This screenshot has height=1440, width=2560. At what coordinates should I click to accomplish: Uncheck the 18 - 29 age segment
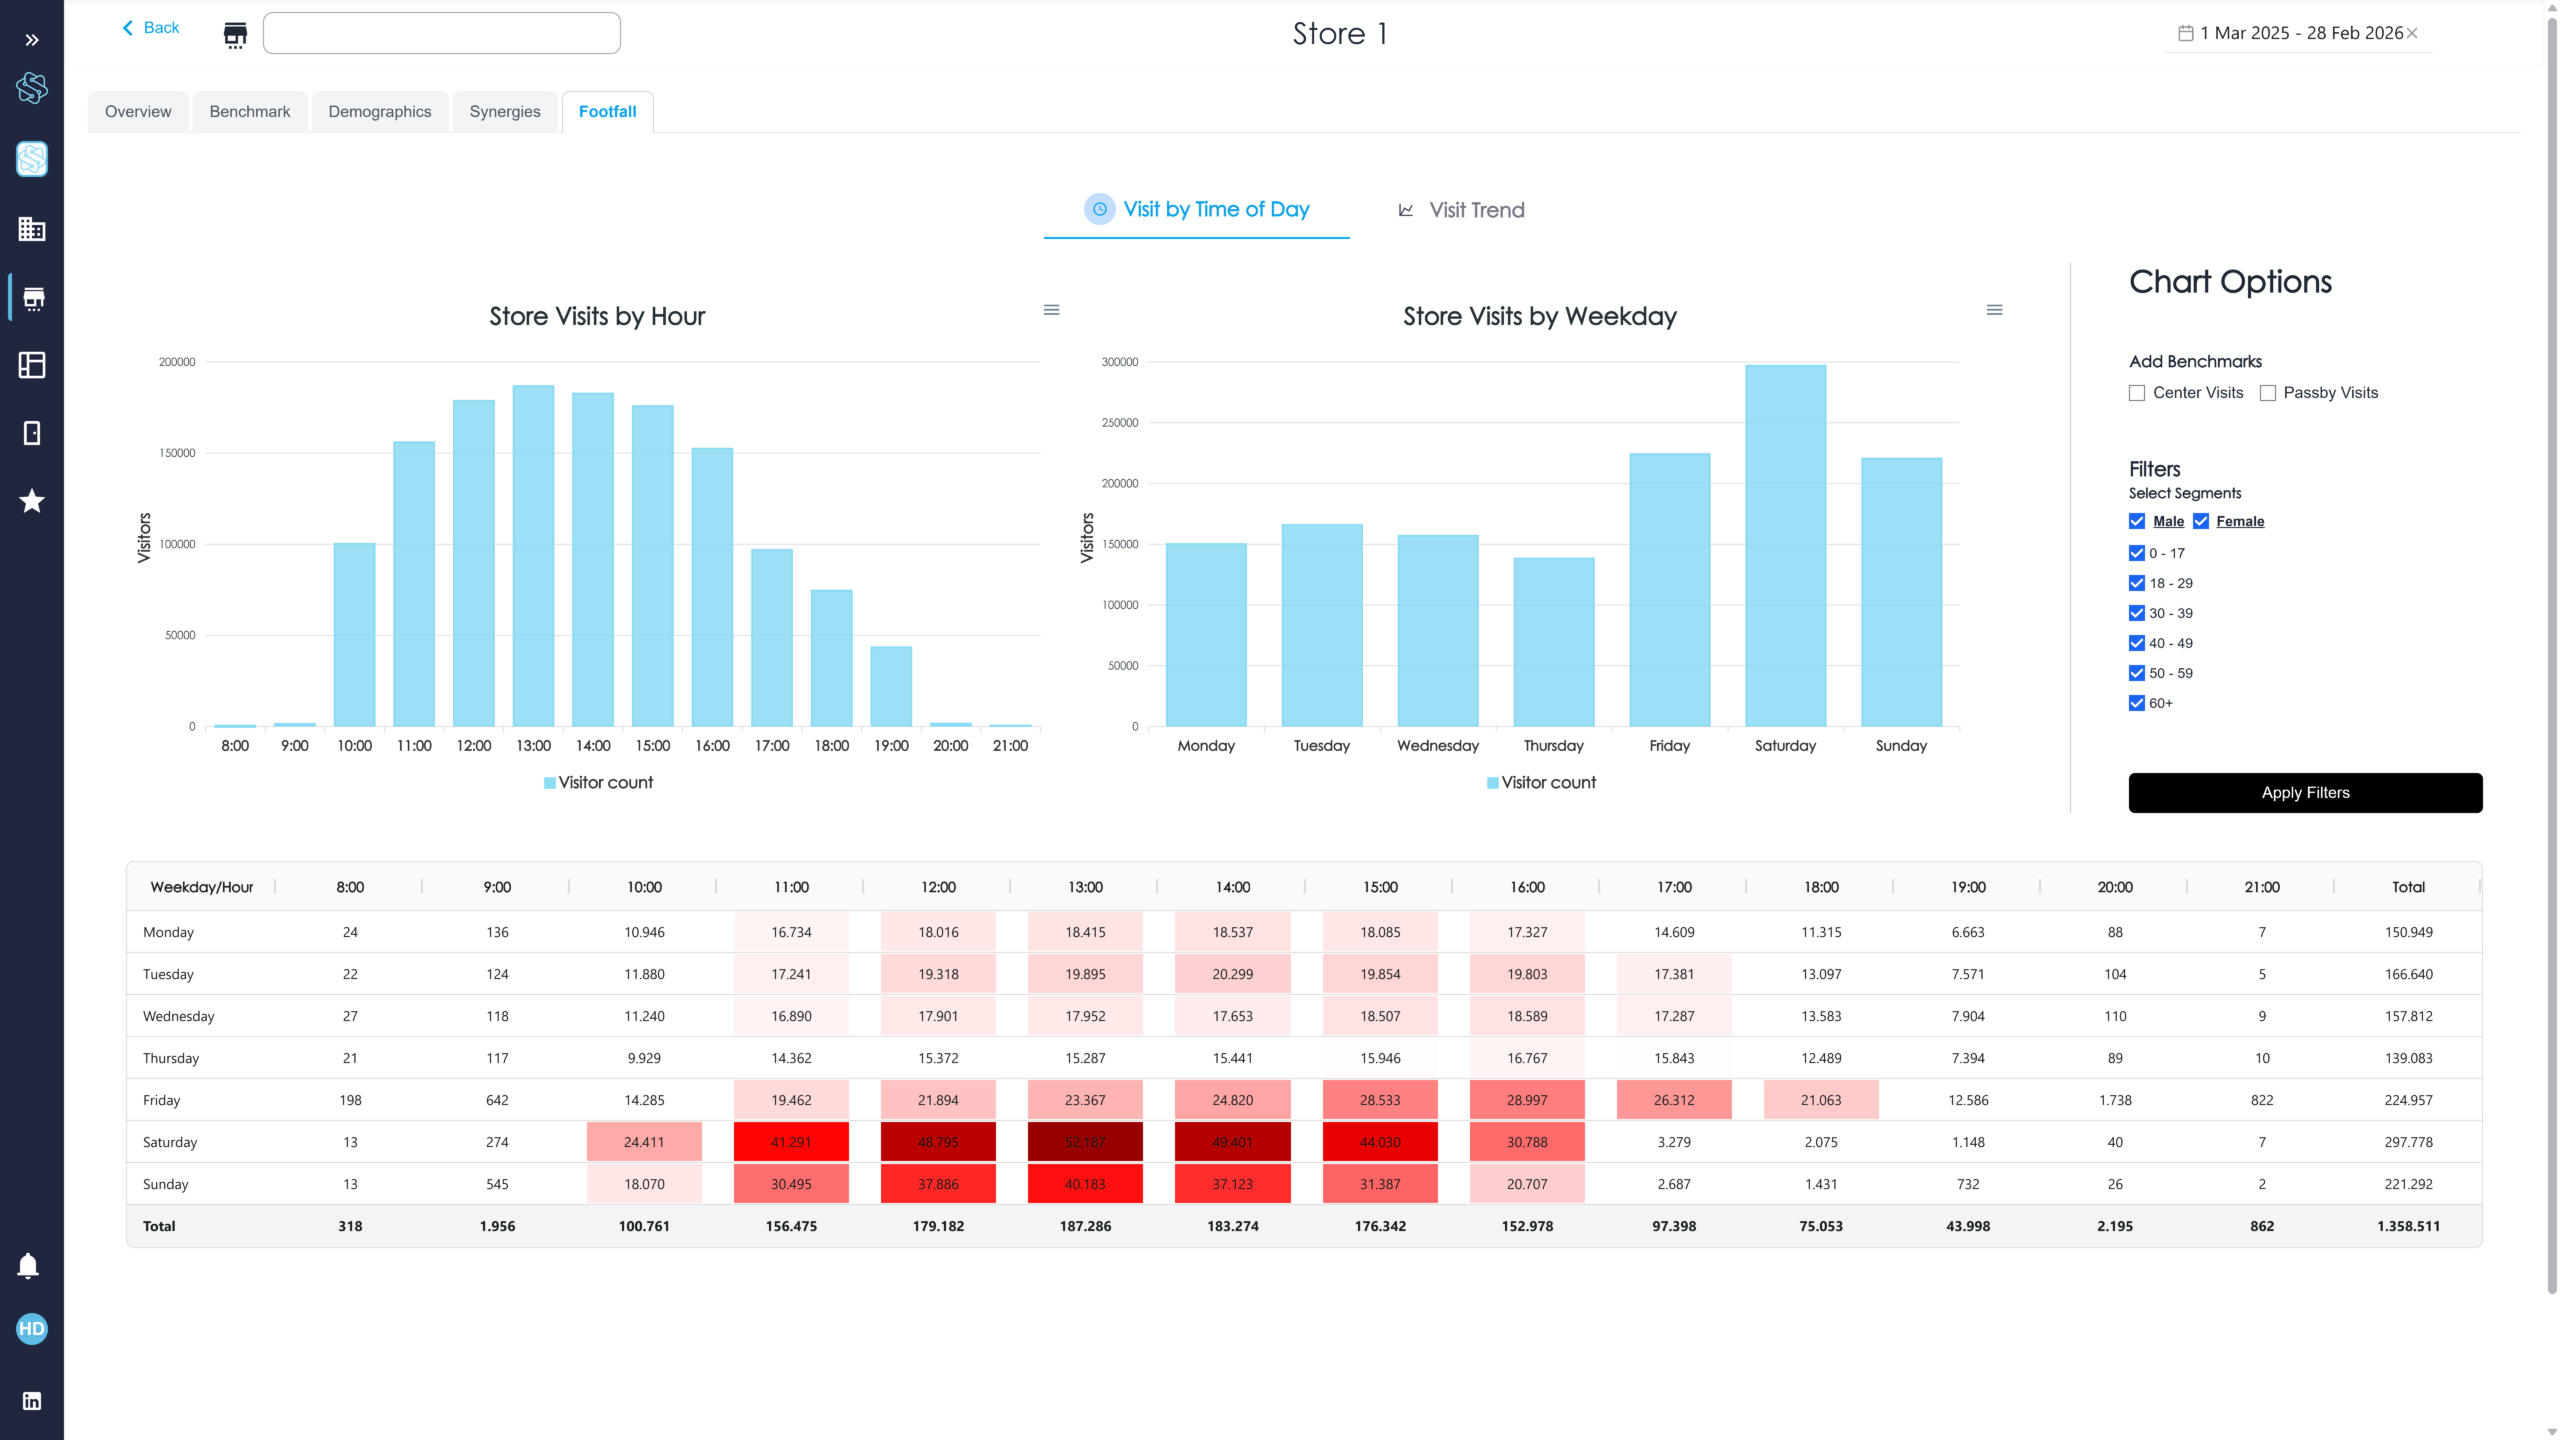pyautogui.click(x=2137, y=583)
